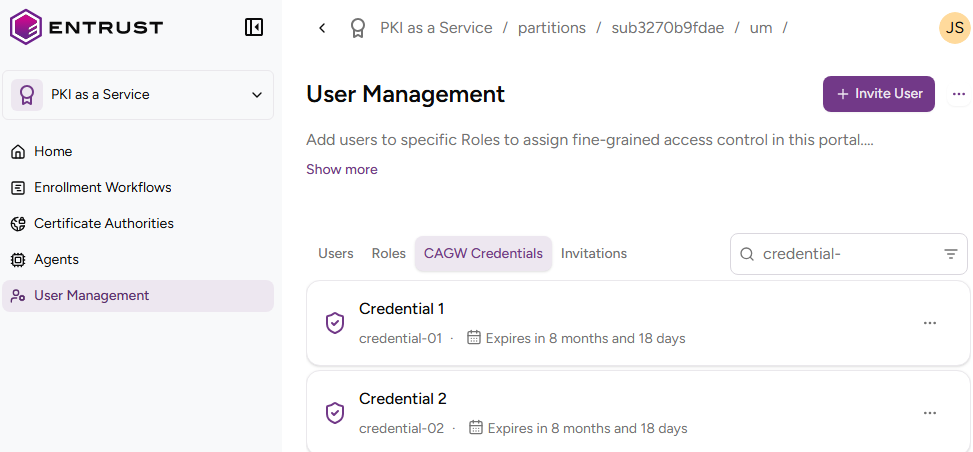Click the Invite User button

pos(878,94)
